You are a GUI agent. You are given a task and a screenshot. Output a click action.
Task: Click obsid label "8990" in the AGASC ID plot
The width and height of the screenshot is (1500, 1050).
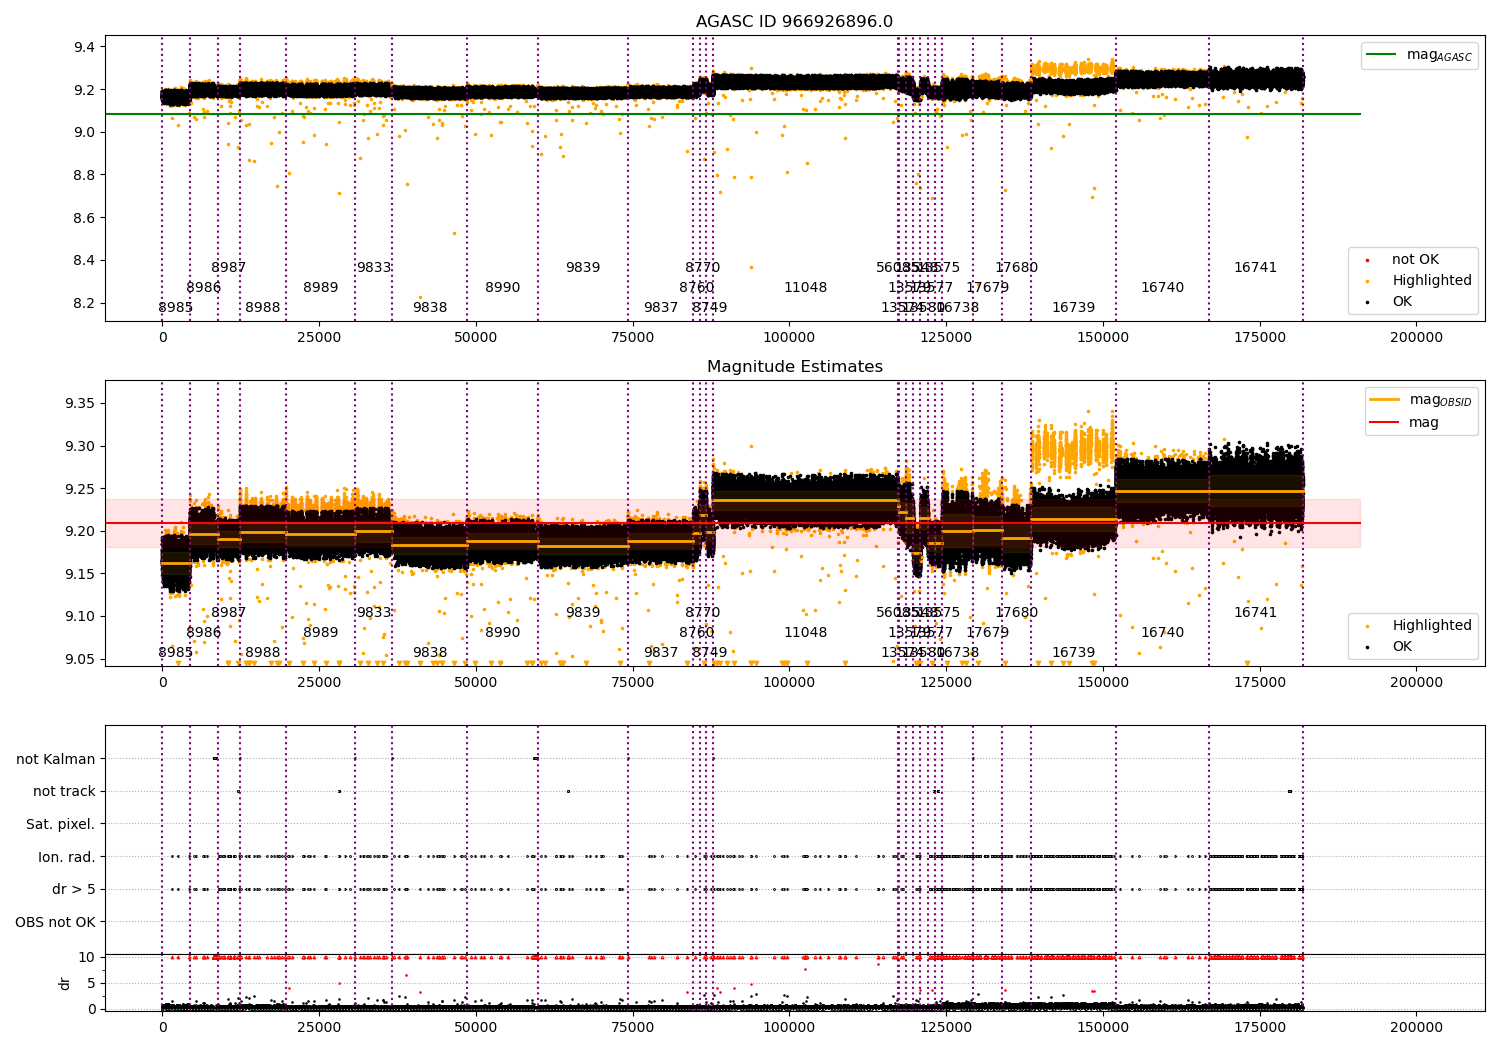click(x=503, y=288)
